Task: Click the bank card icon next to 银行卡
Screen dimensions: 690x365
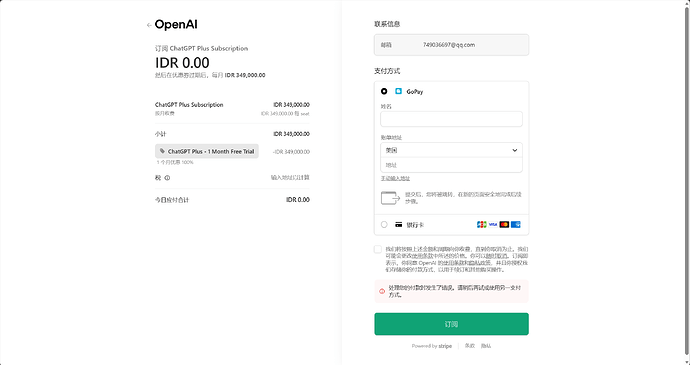Action: click(x=398, y=225)
